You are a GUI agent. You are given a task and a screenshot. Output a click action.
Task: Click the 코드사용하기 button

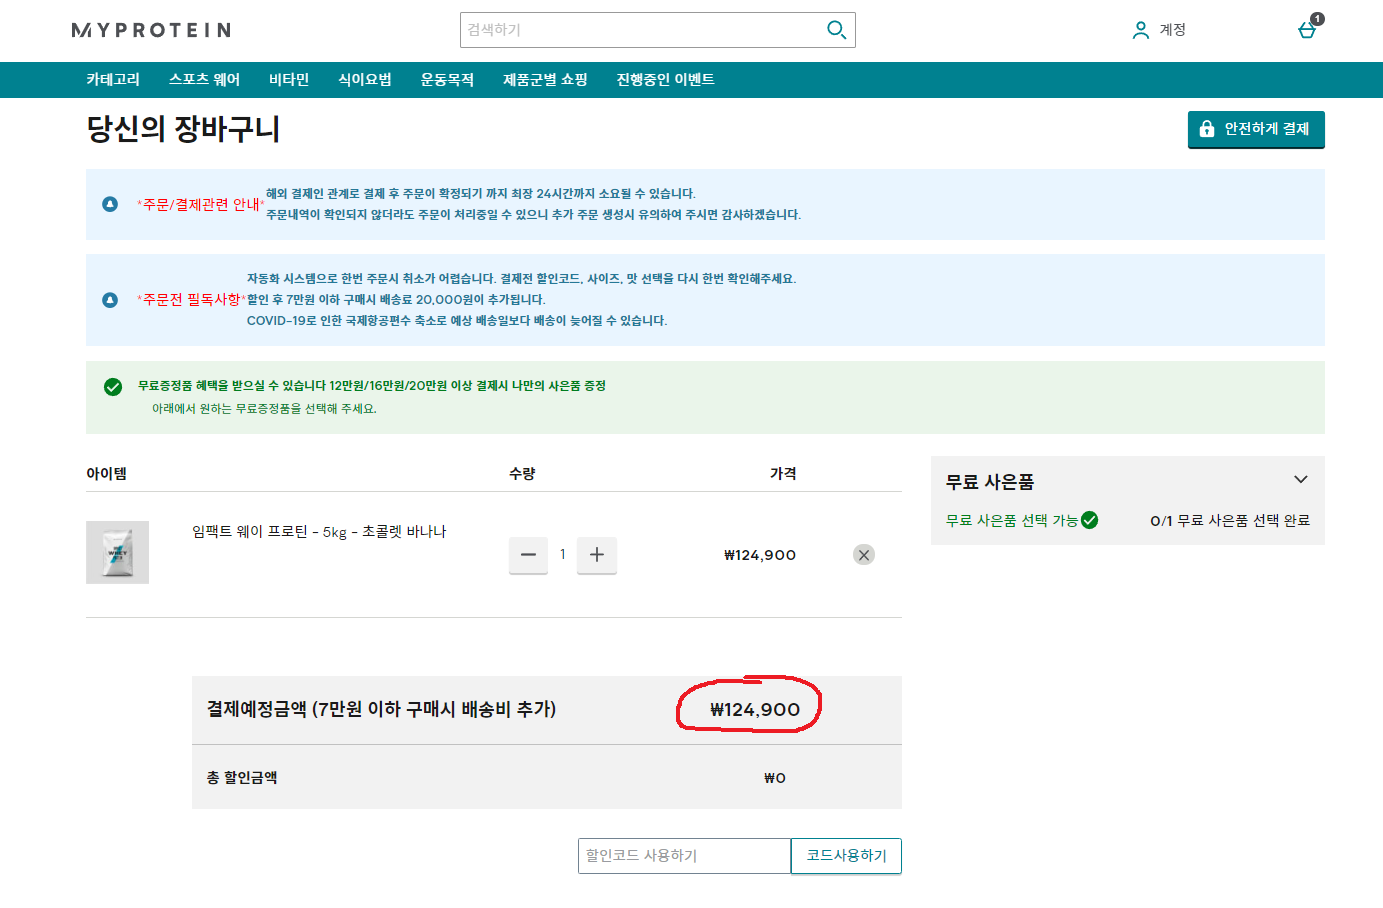coord(846,856)
